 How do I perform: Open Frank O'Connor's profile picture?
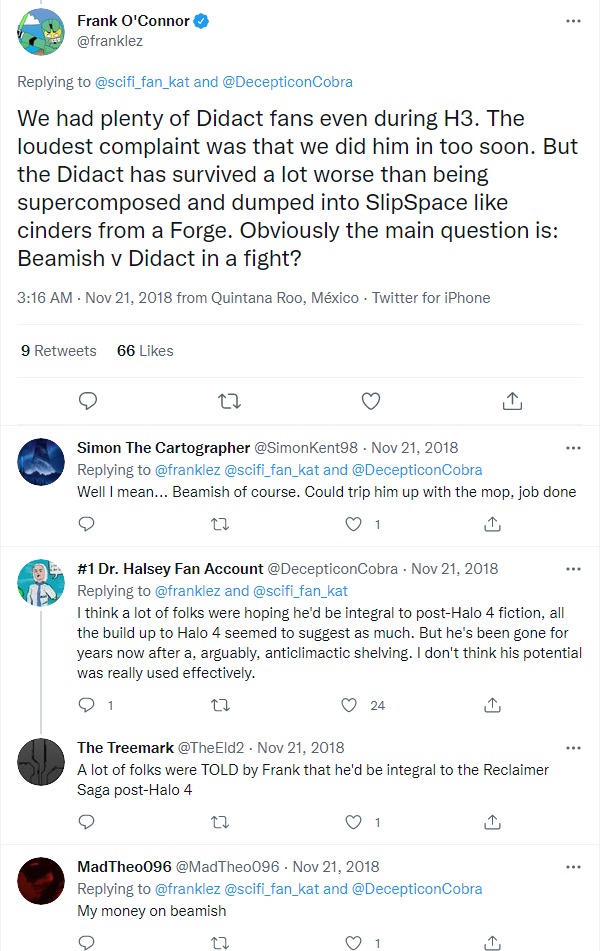coord(42,31)
